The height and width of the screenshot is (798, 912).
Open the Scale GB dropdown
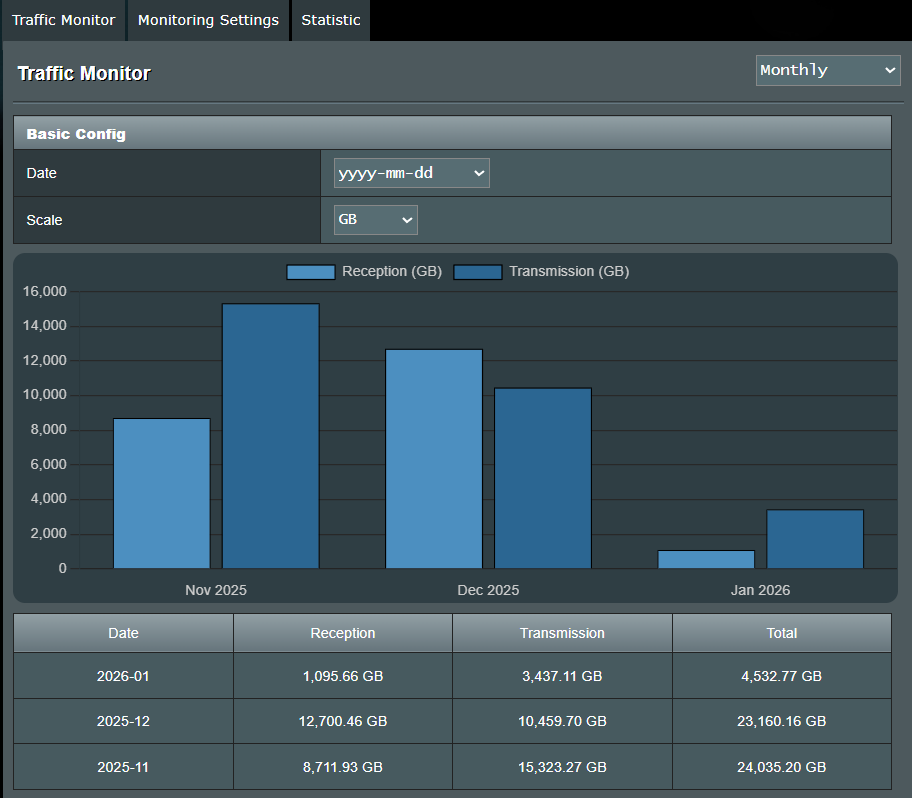(375, 220)
